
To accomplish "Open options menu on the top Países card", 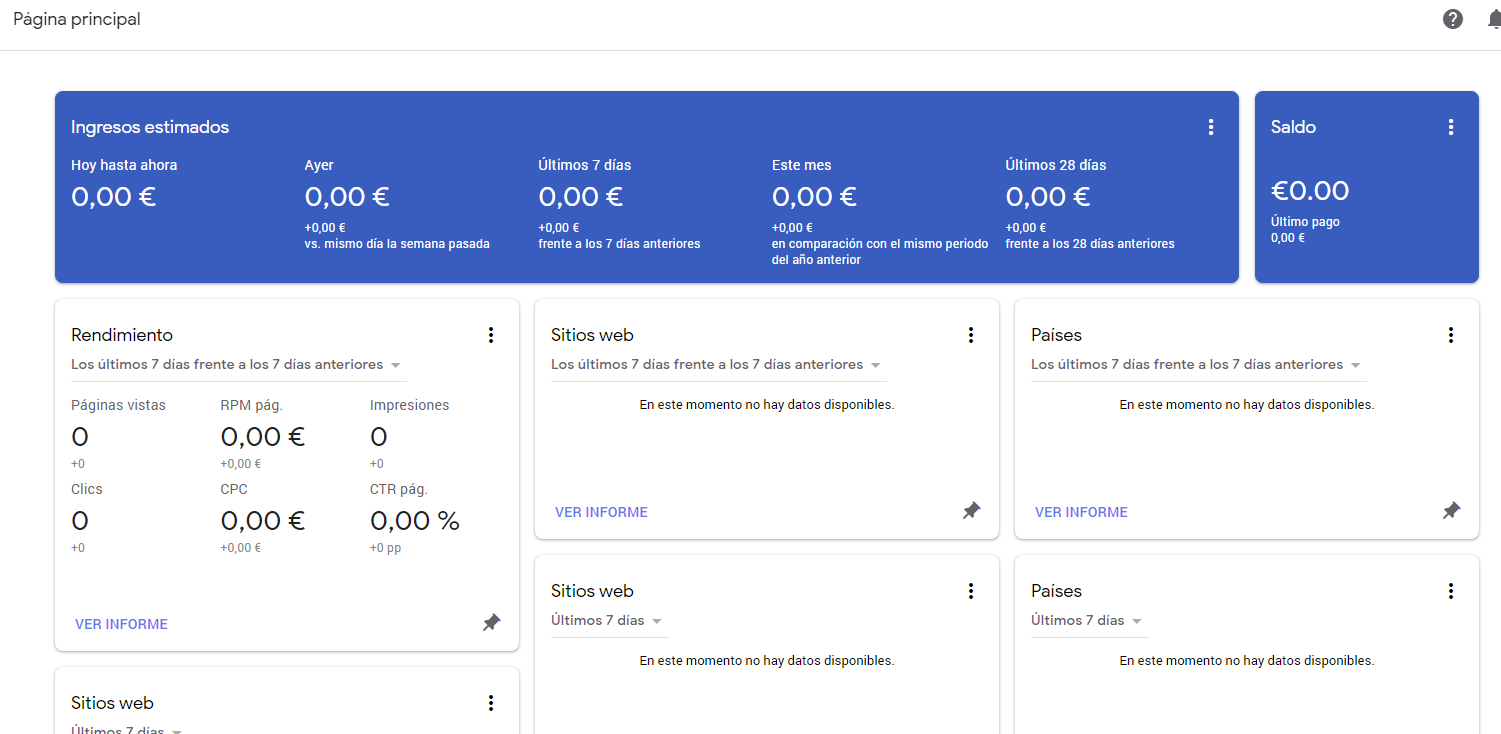I will (x=1451, y=335).
